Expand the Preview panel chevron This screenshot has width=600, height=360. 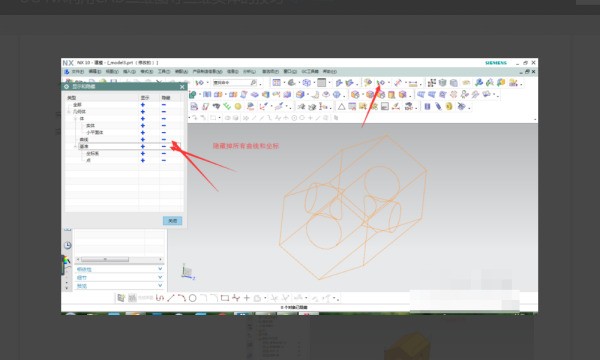pyautogui.click(x=160, y=285)
